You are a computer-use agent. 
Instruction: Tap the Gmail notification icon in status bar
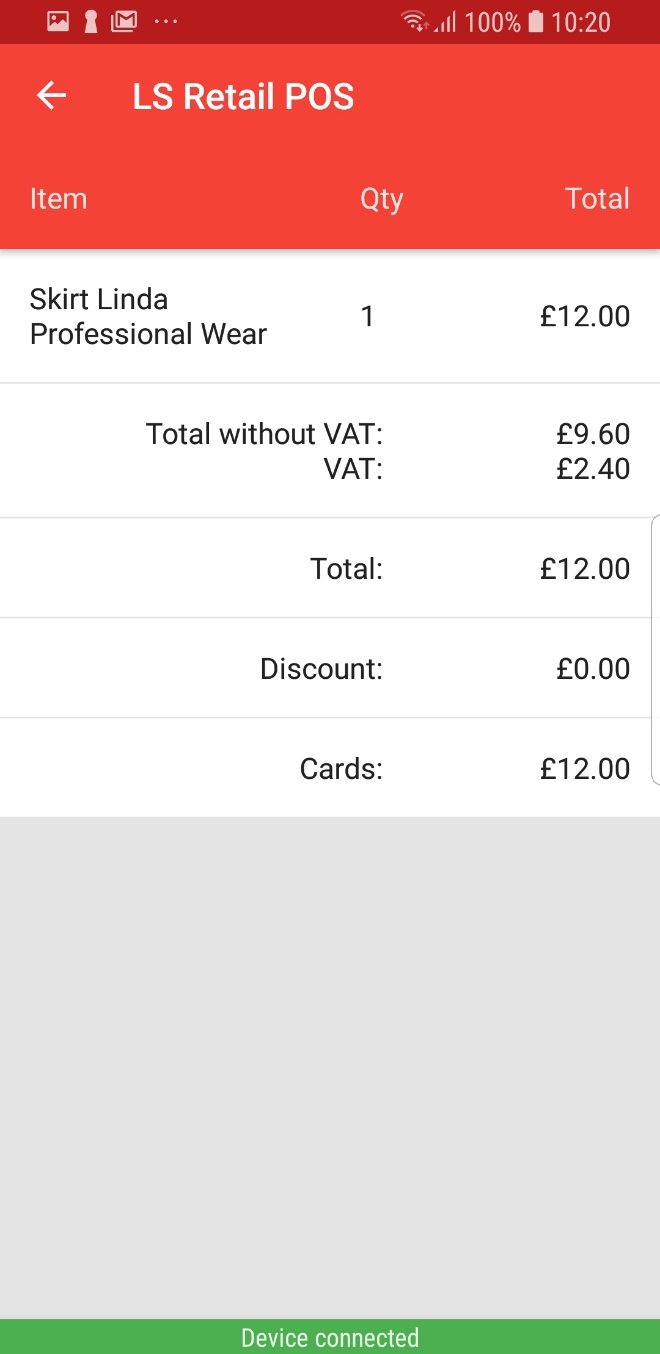[124, 21]
